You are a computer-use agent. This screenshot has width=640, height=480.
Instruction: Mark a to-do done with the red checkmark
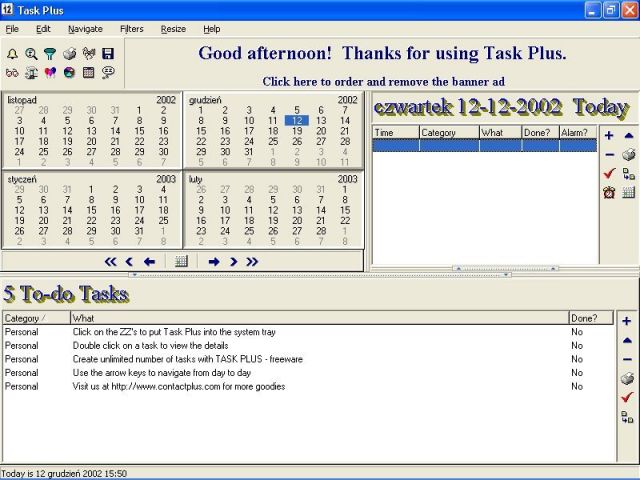(627, 397)
